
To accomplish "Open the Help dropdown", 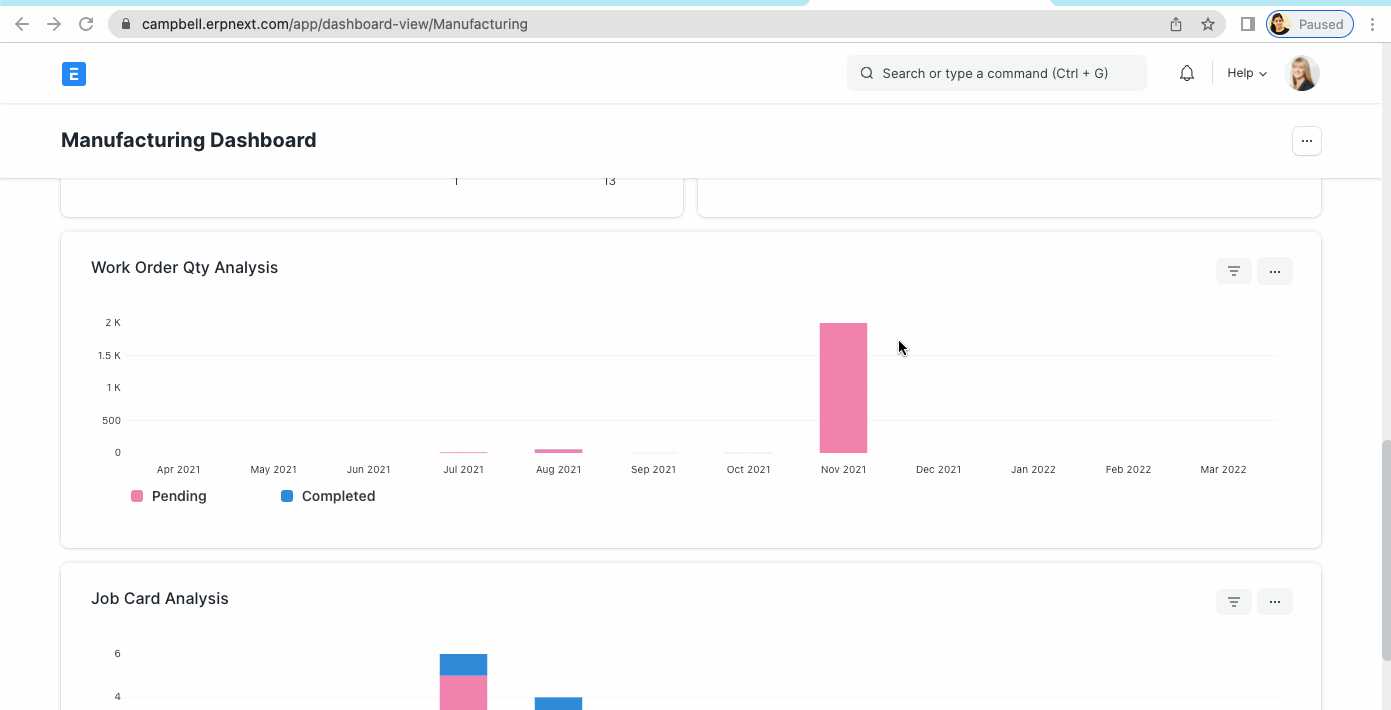I will click(x=1246, y=72).
